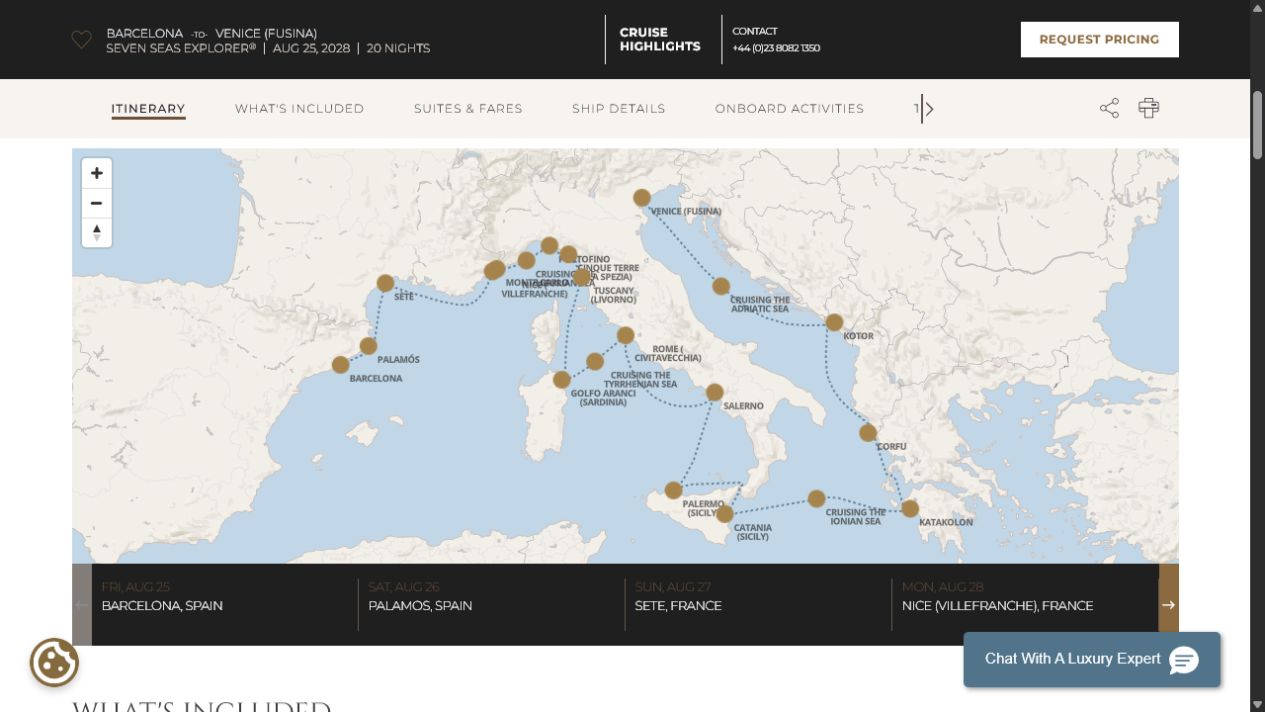Click the Catania map marker
The height and width of the screenshot is (712, 1265).
point(725,514)
